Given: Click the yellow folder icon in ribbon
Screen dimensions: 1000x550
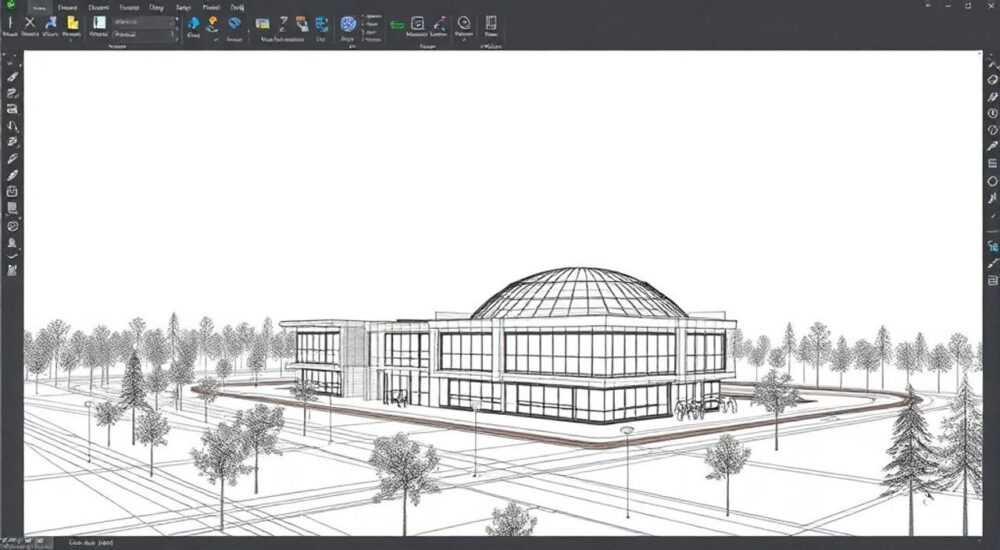Looking at the screenshot, I should click(73, 23).
